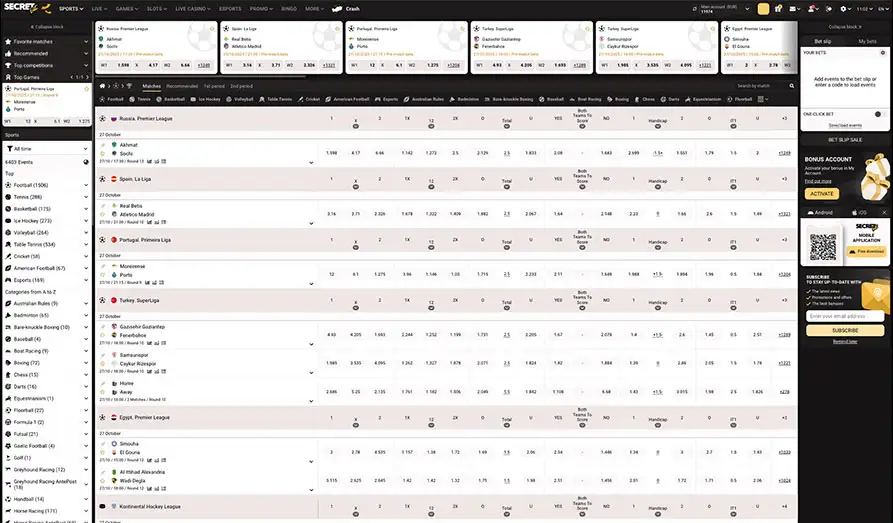Favorite the Smouha vs El Gouna match row
Screen dimensions: 893x523
point(103,452)
